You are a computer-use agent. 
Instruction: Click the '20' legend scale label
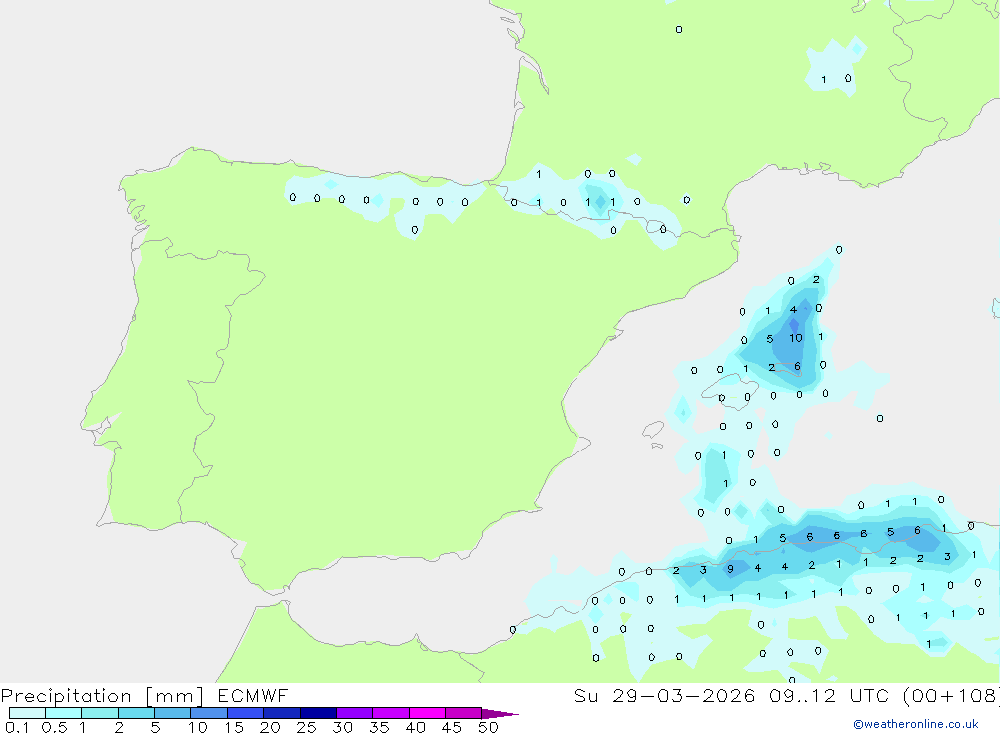pos(270,727)
